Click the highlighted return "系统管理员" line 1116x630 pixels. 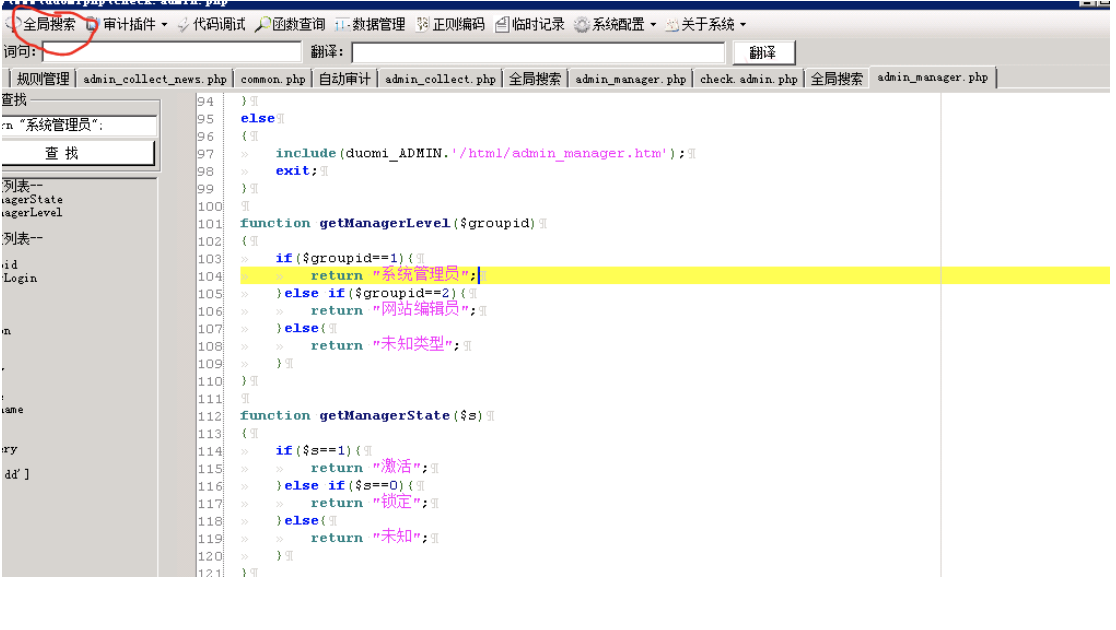(393, 275)
